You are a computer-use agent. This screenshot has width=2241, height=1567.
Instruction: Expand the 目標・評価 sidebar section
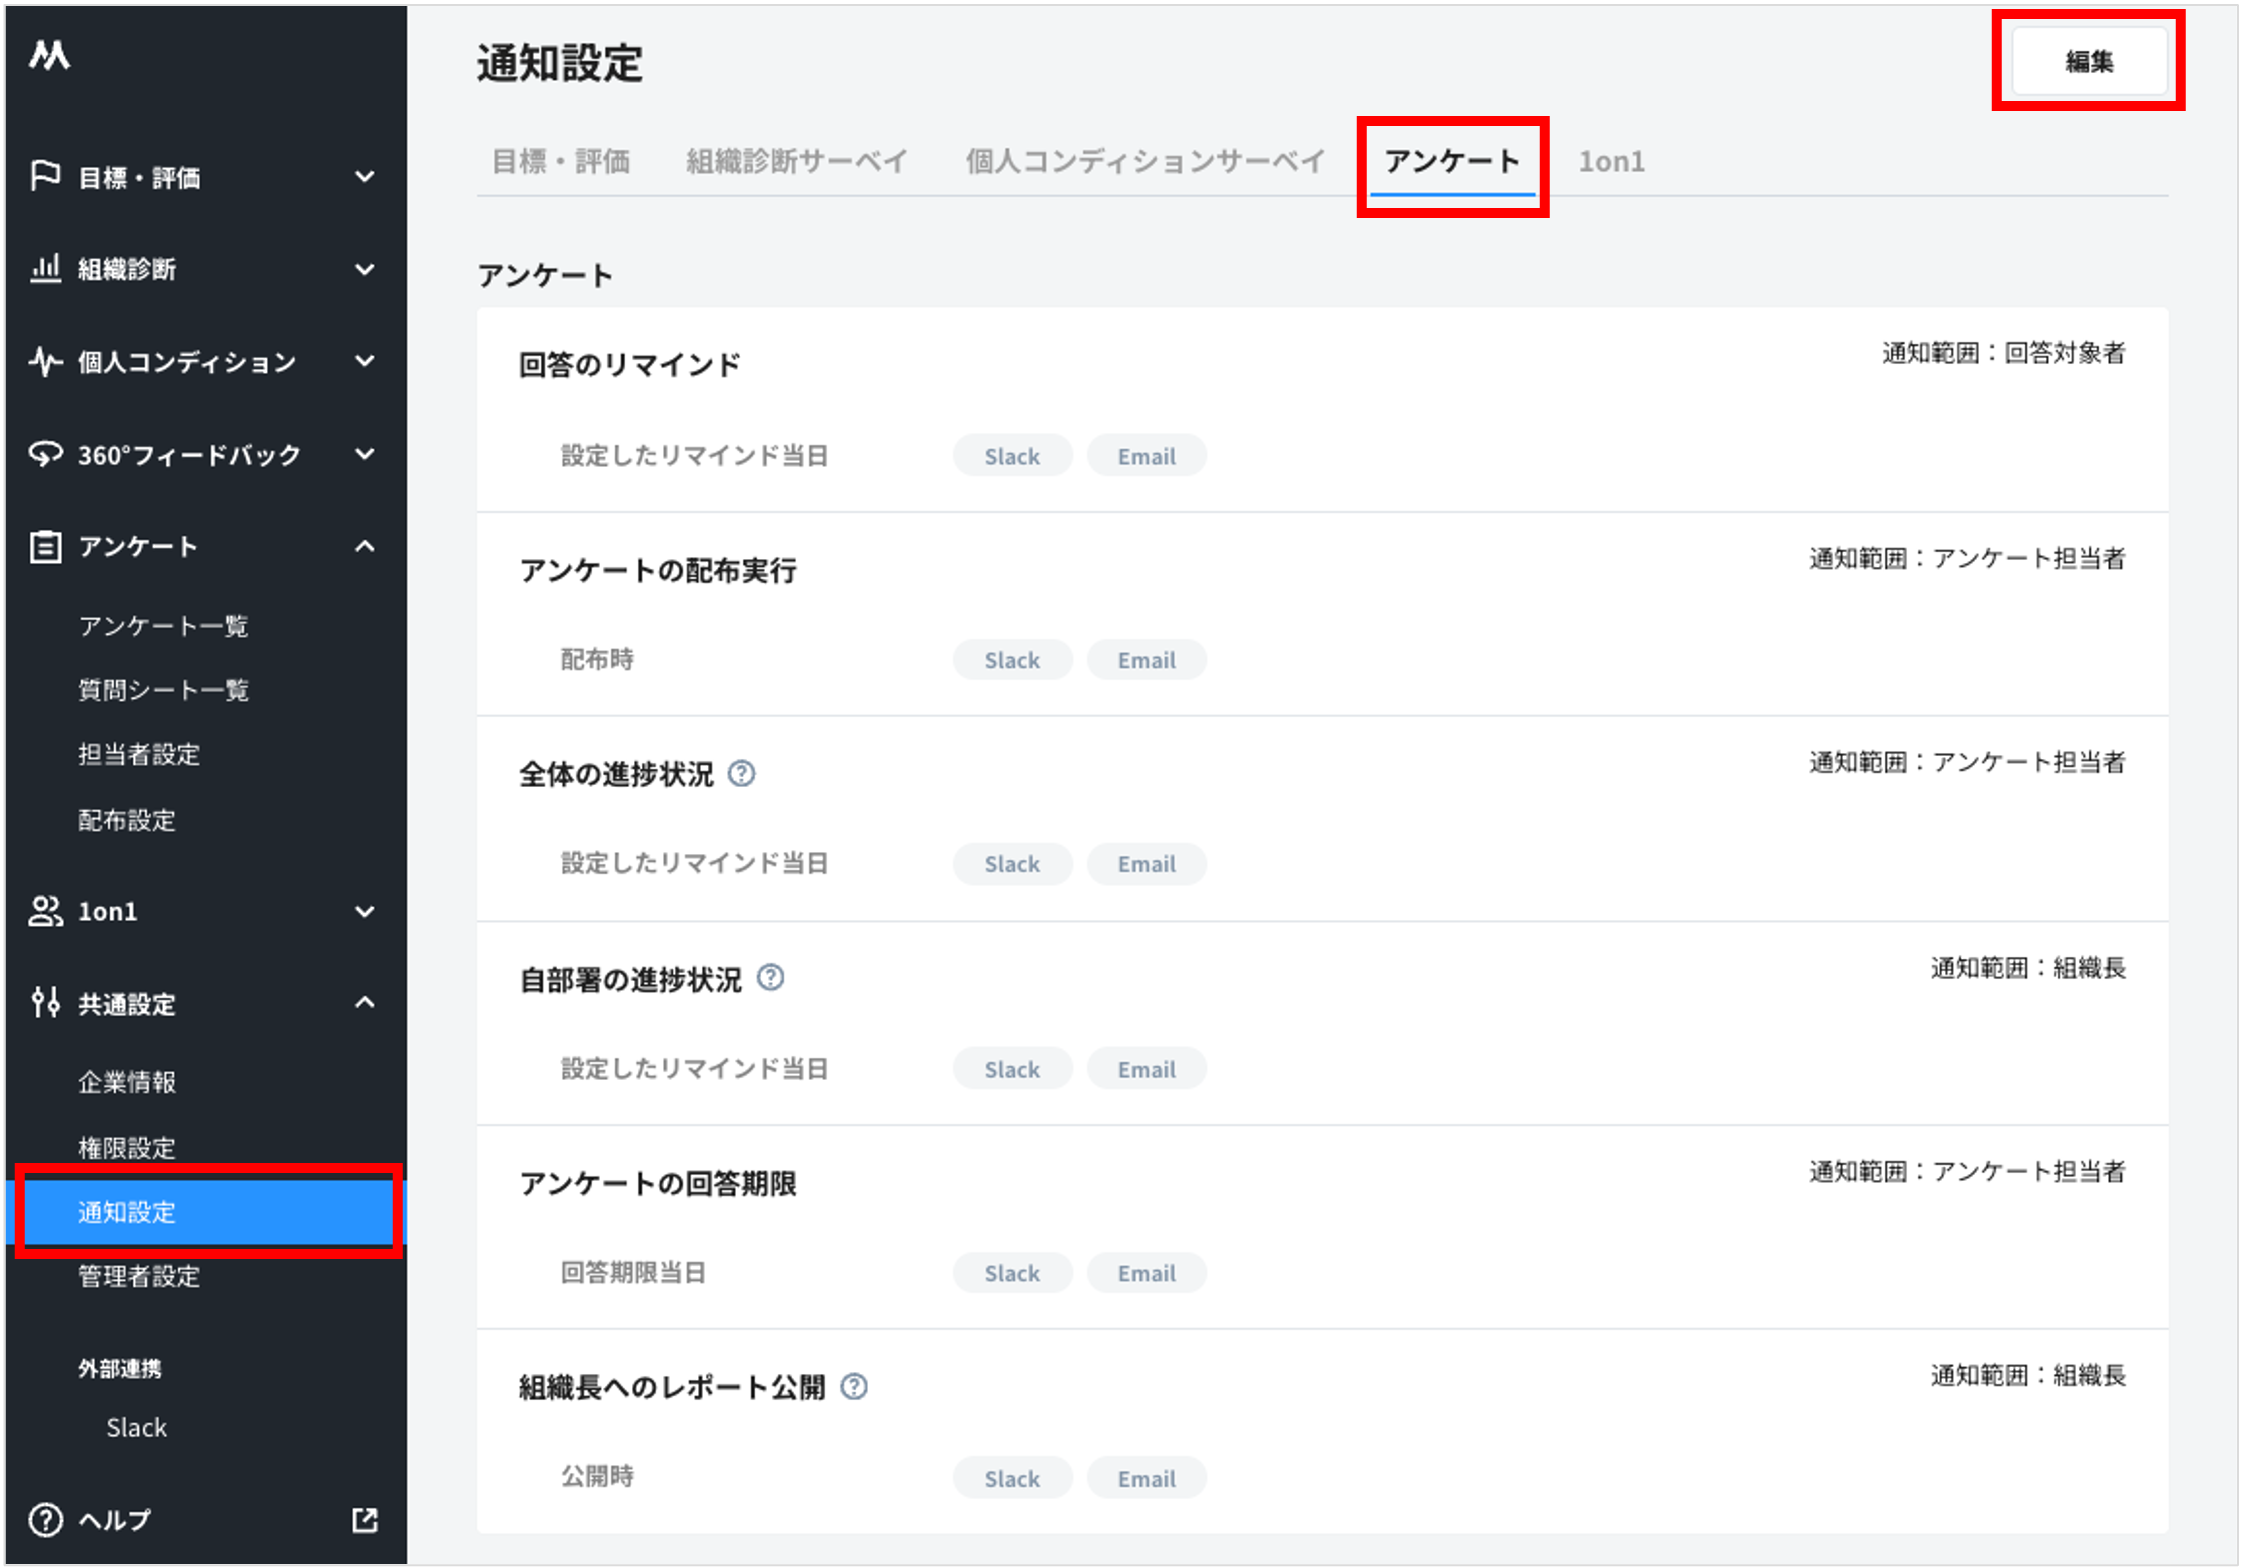click(x=365, y=177)
